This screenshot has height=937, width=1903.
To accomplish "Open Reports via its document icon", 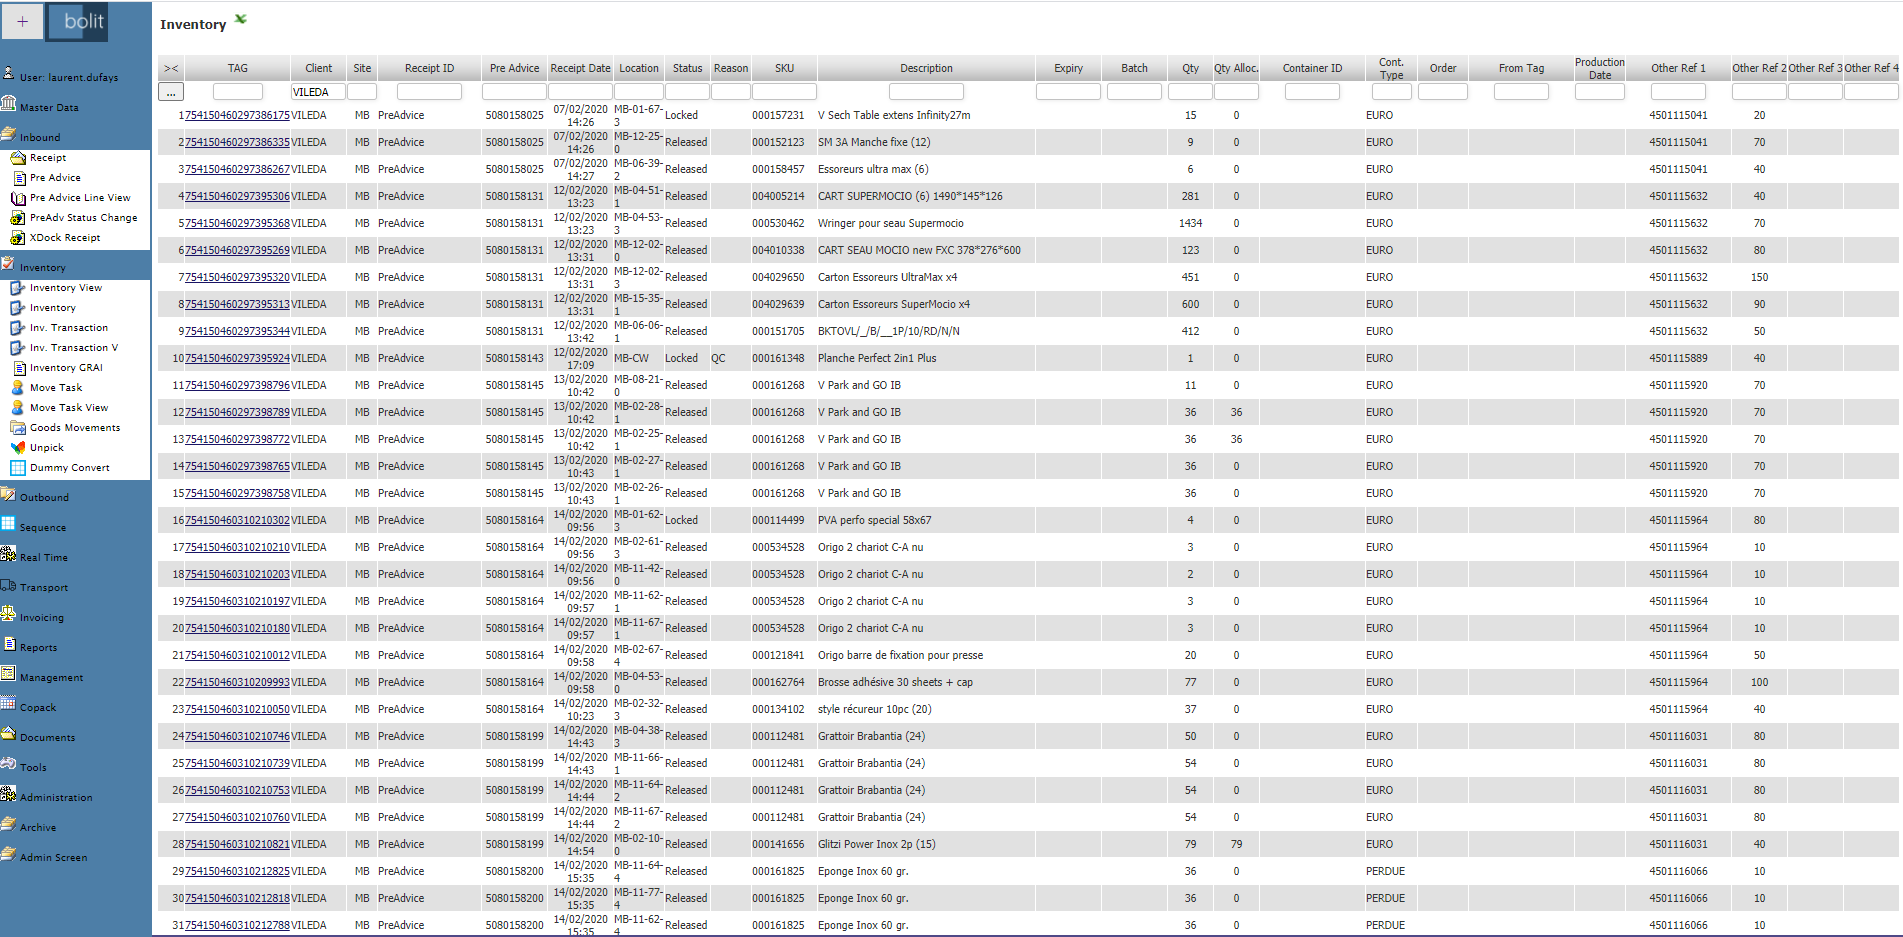I will (9, 643).
